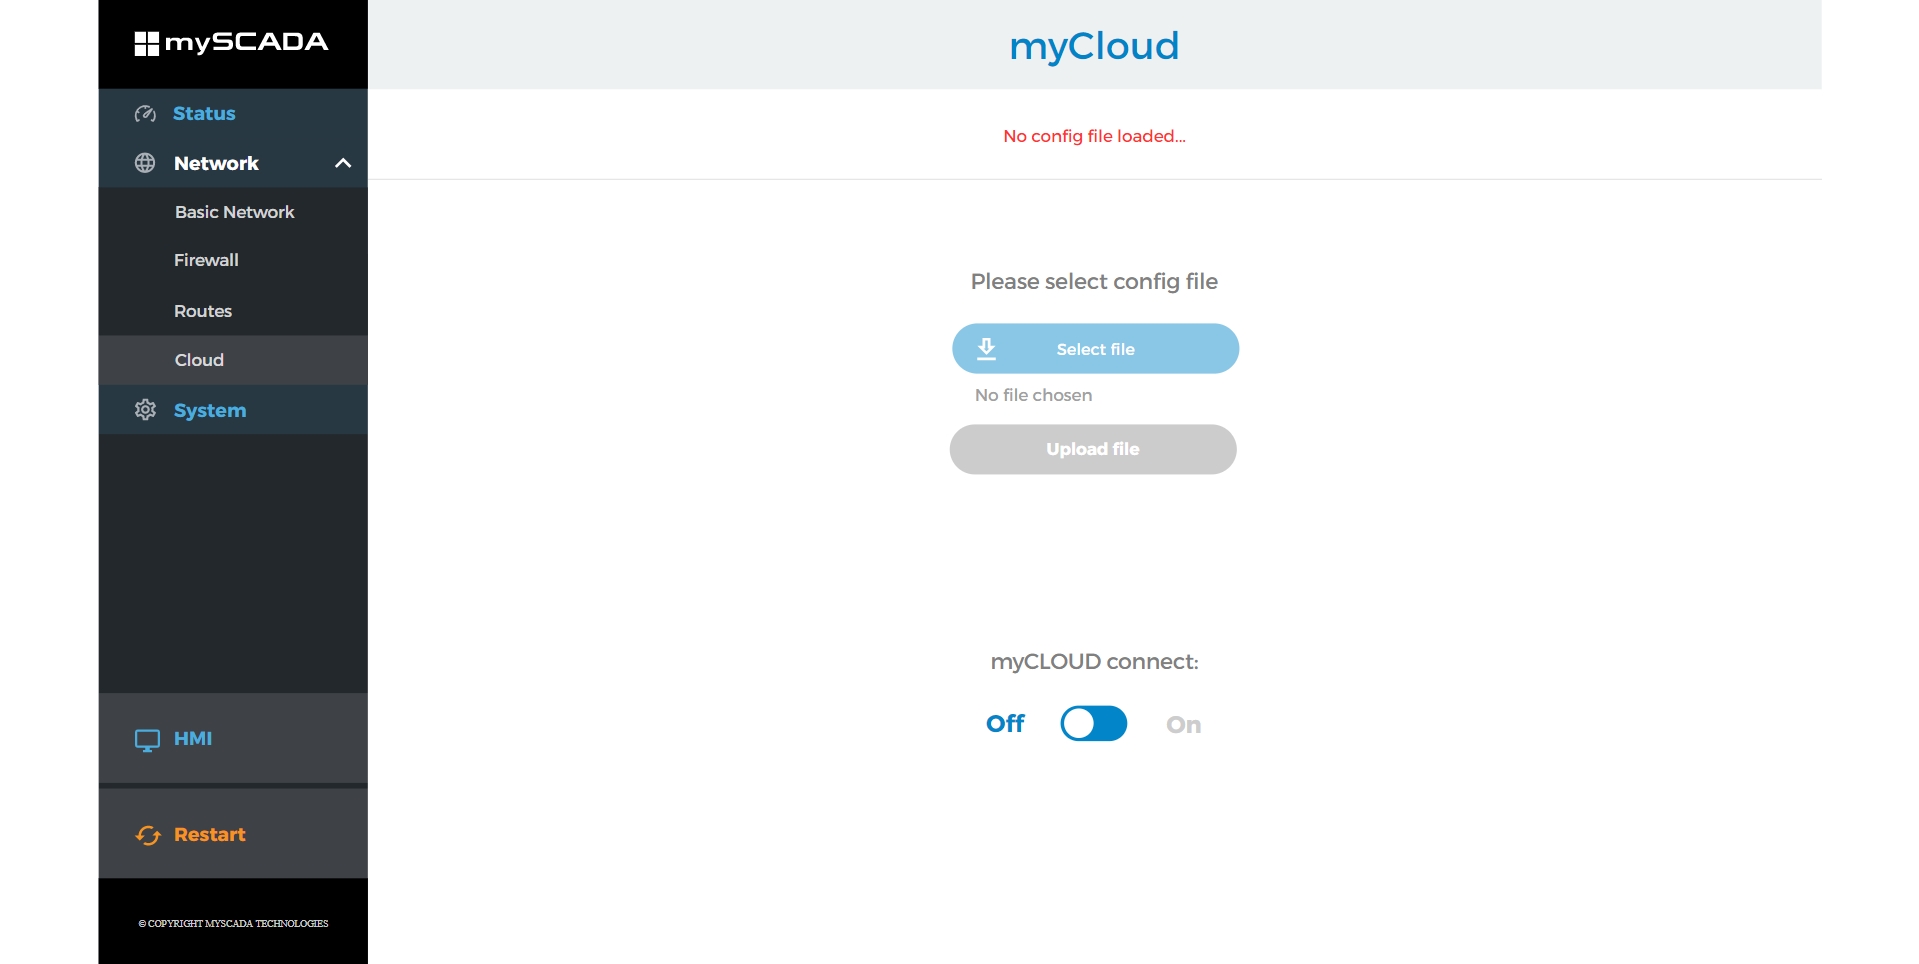Click the 'myCLOUD connect:' label
The height and width of the screenshot is (964, 1919).
pos(1094,662)
